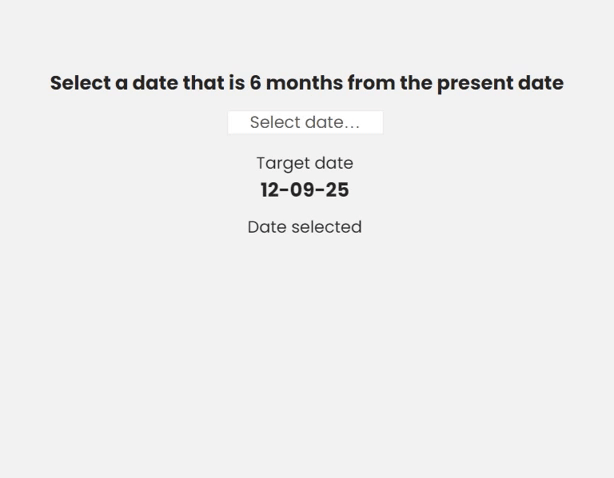
Task: Click the heading about selecting a date
Action: tap(306, 83)
